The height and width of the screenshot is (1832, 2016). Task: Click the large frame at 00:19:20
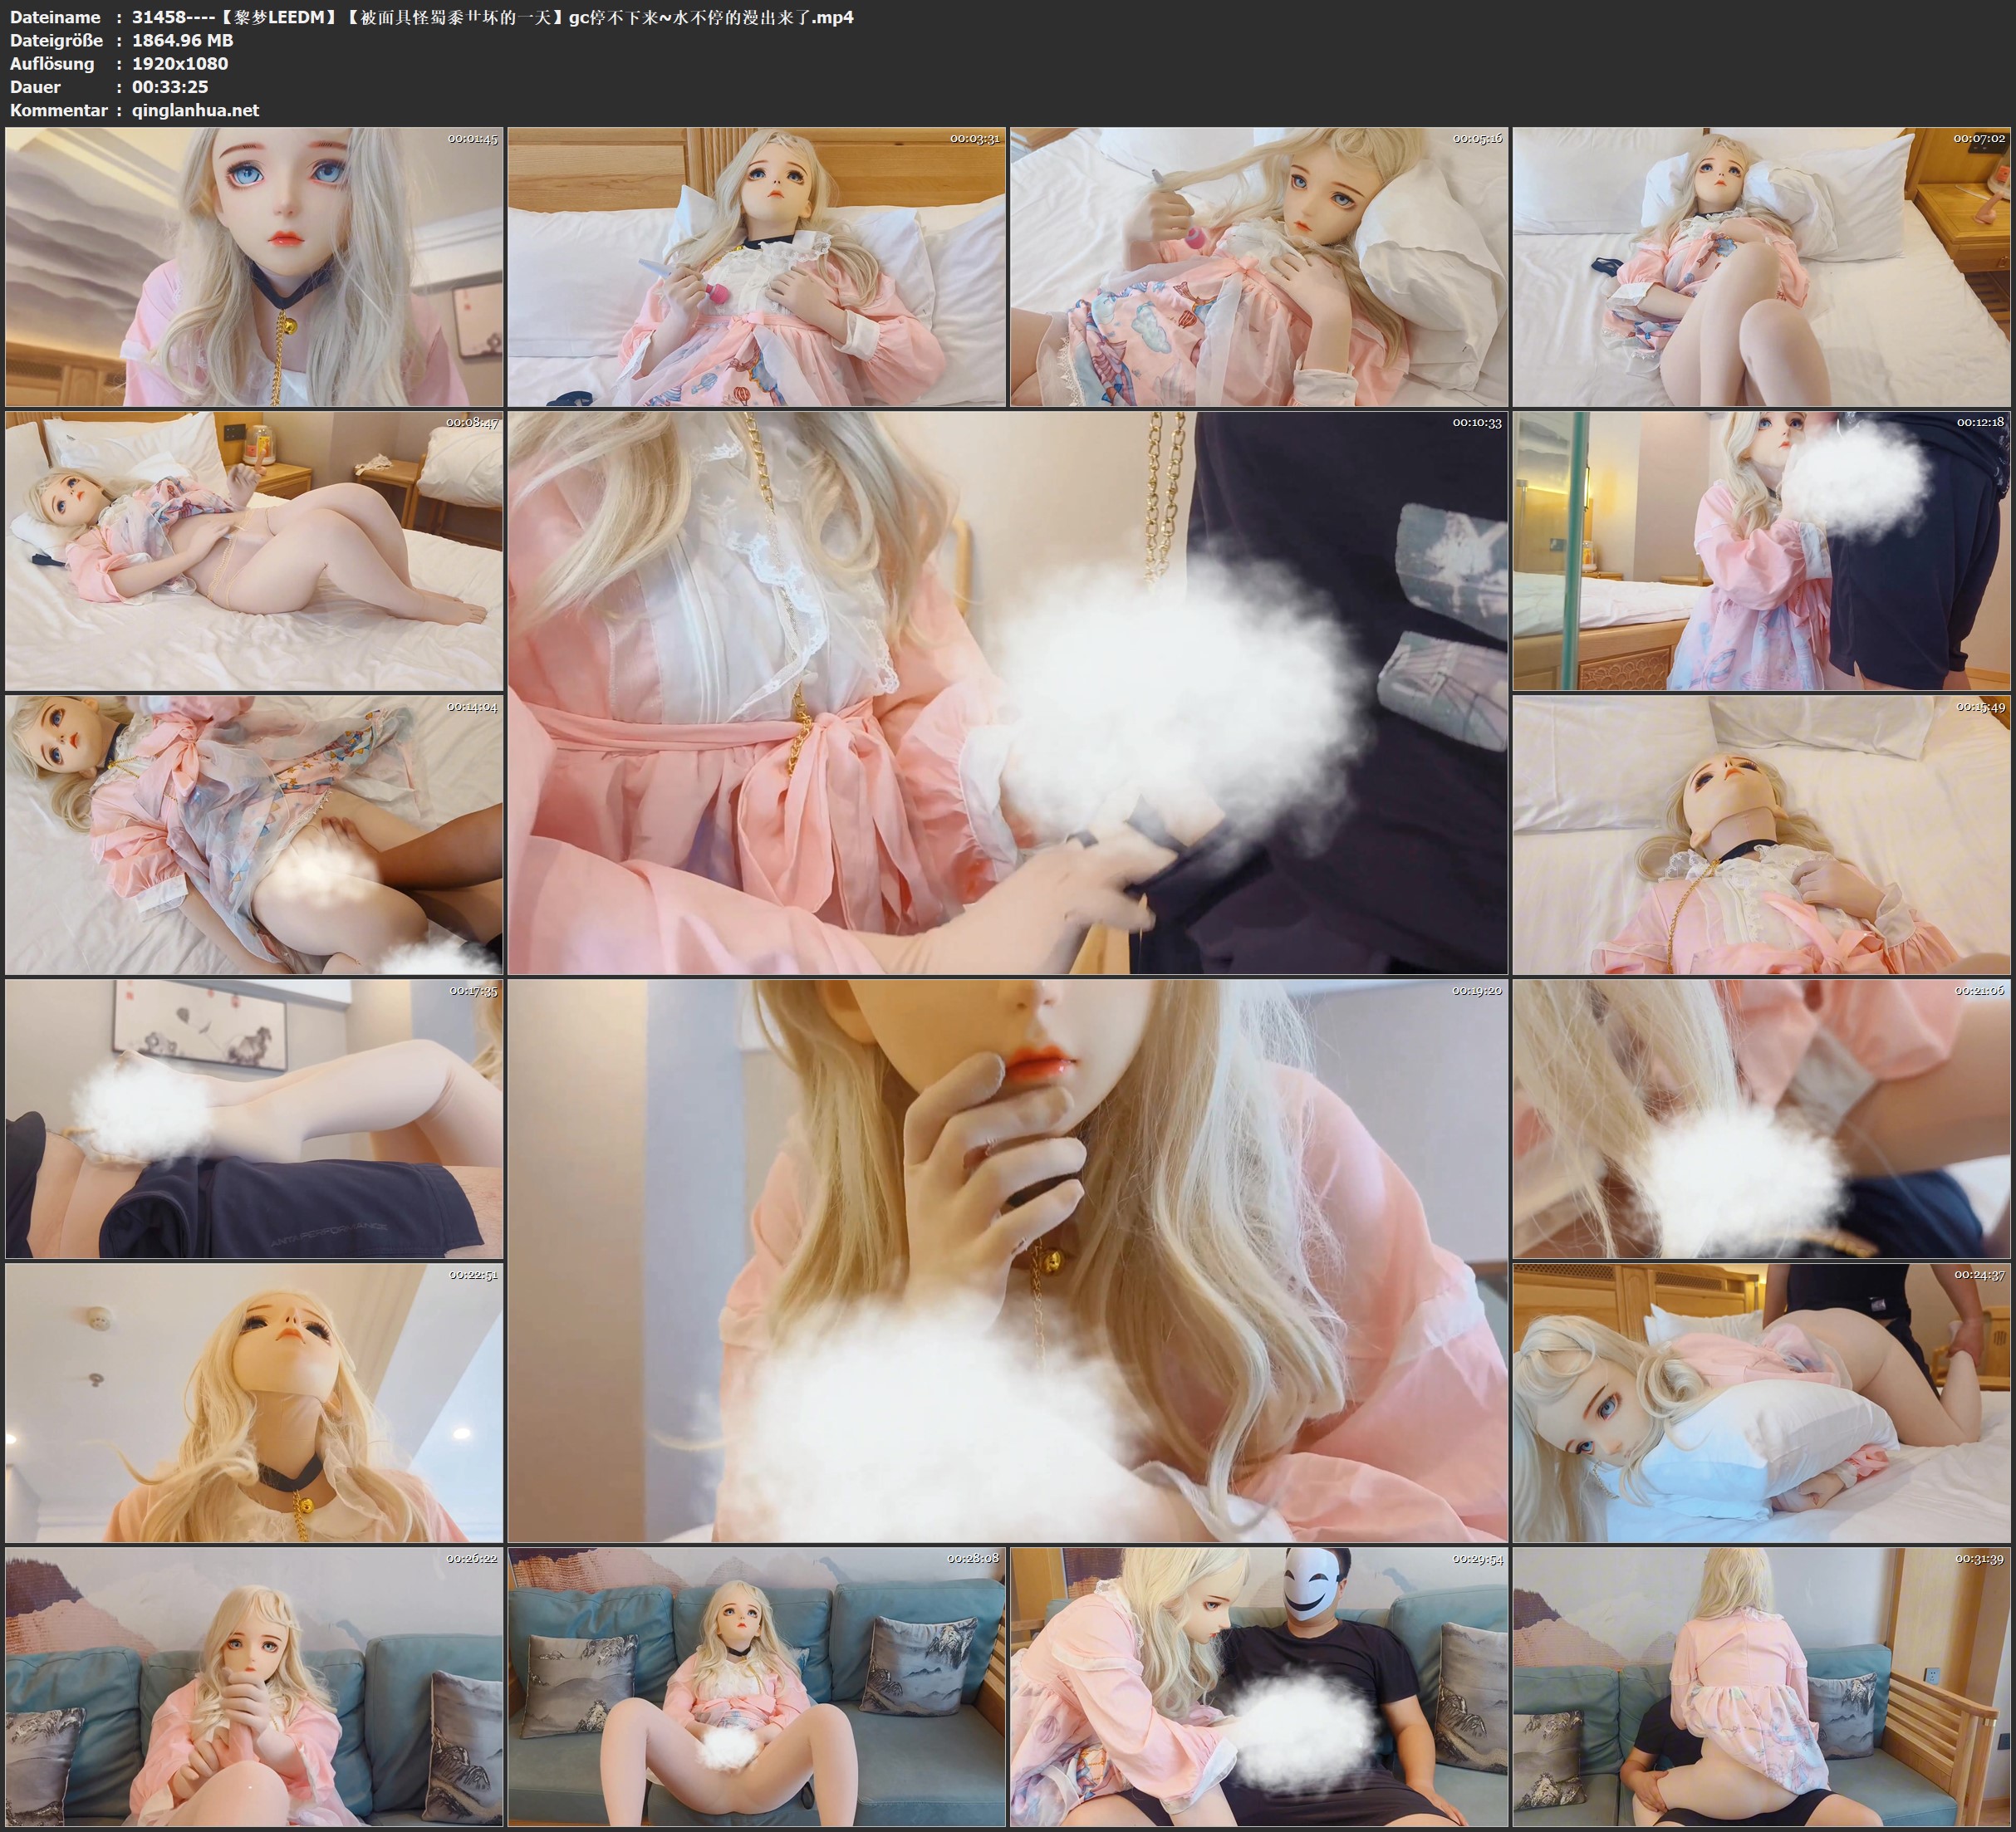tap(1007, 1261)
